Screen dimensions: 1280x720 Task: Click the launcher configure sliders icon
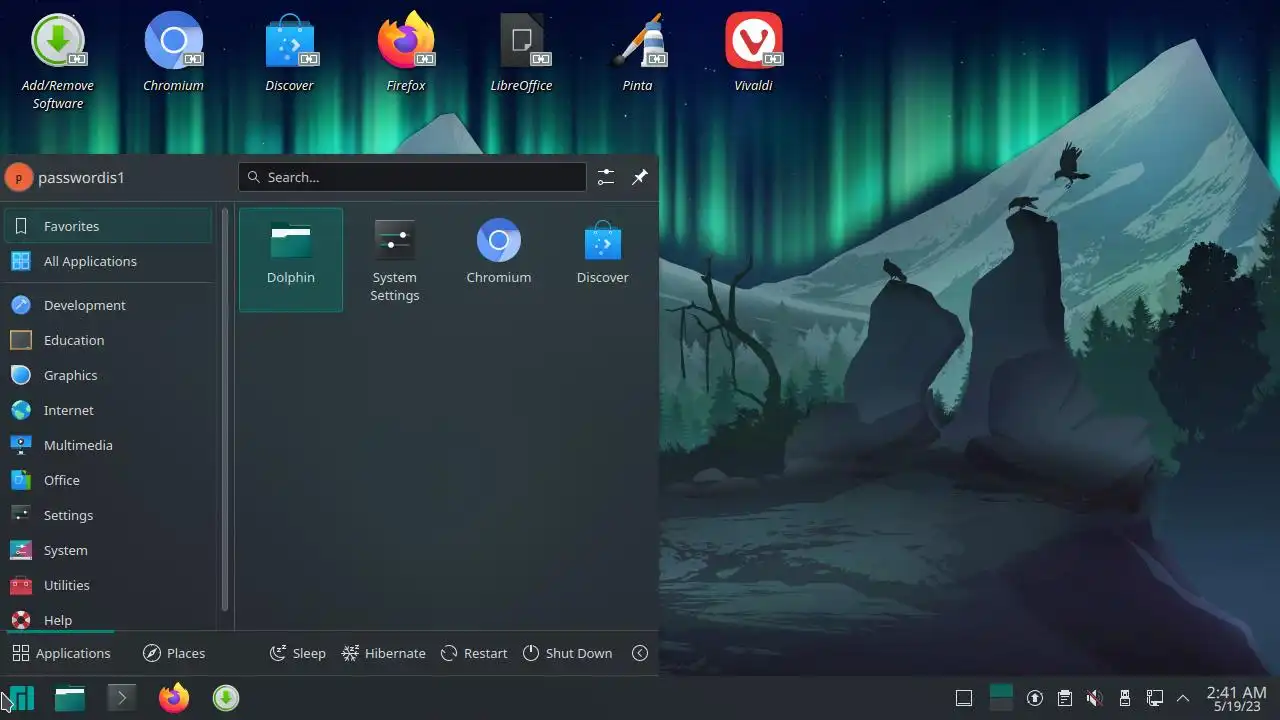[606, 177]
